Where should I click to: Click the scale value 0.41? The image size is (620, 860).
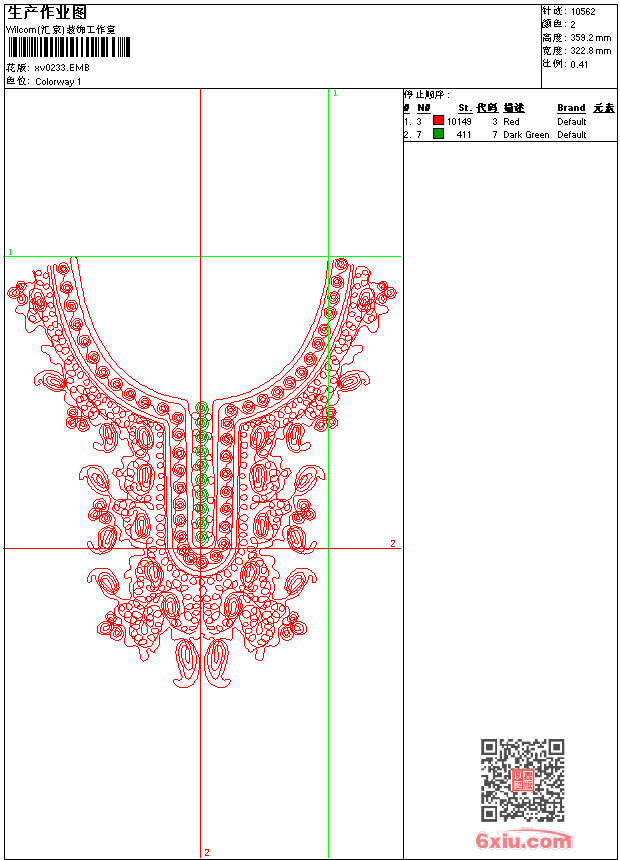coord(579,65)
